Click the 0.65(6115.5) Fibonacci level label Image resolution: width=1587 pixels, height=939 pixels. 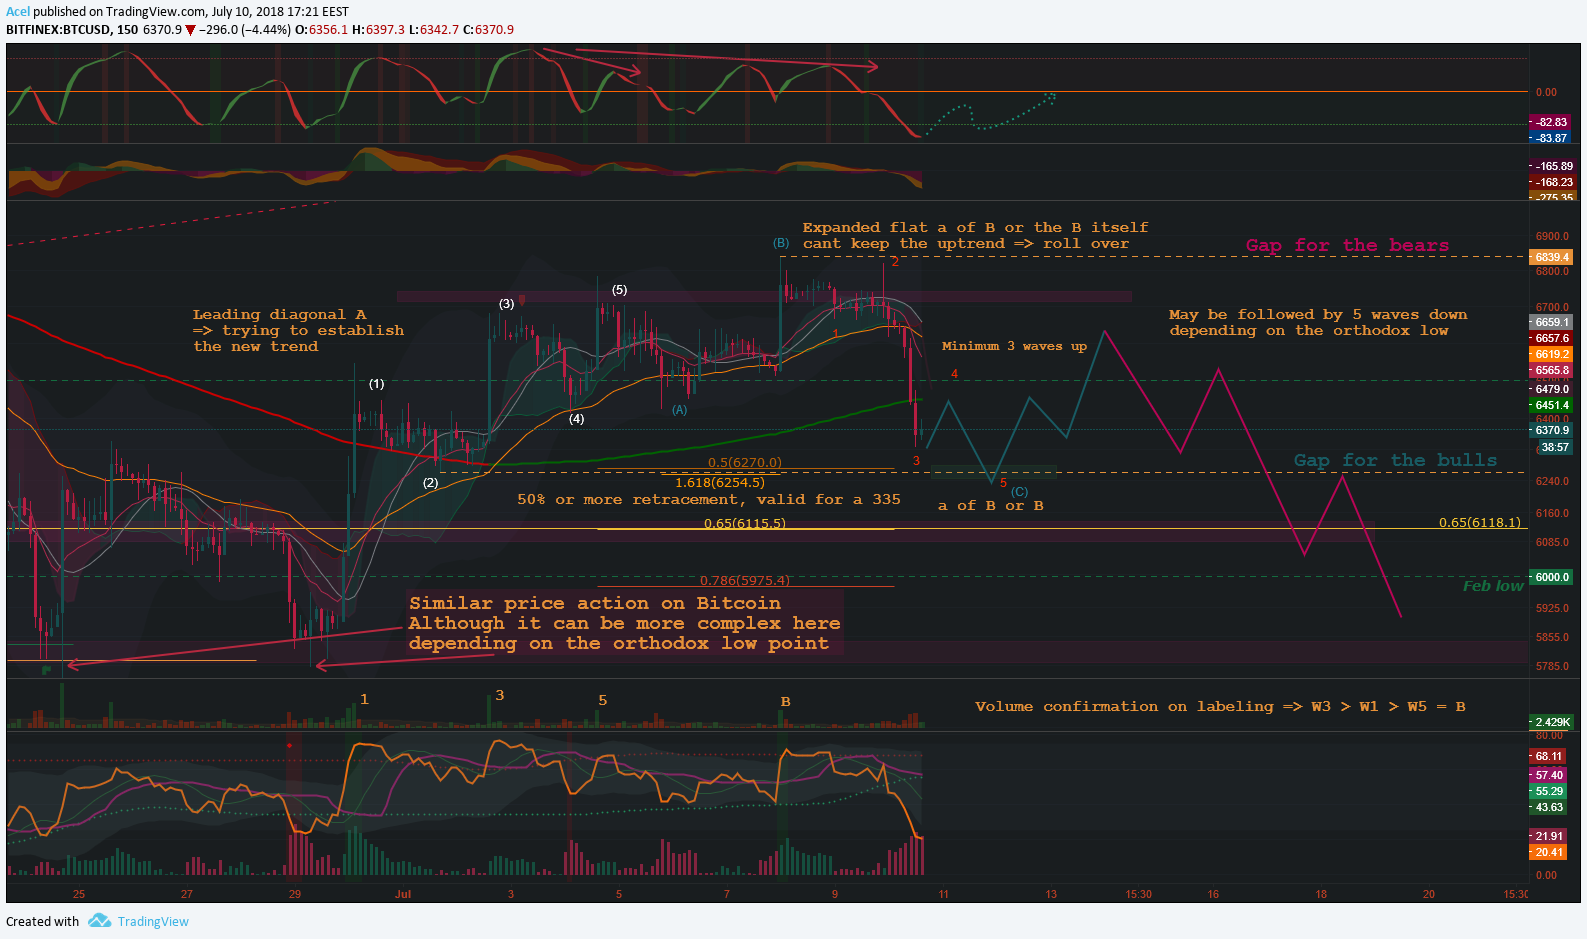745,523
